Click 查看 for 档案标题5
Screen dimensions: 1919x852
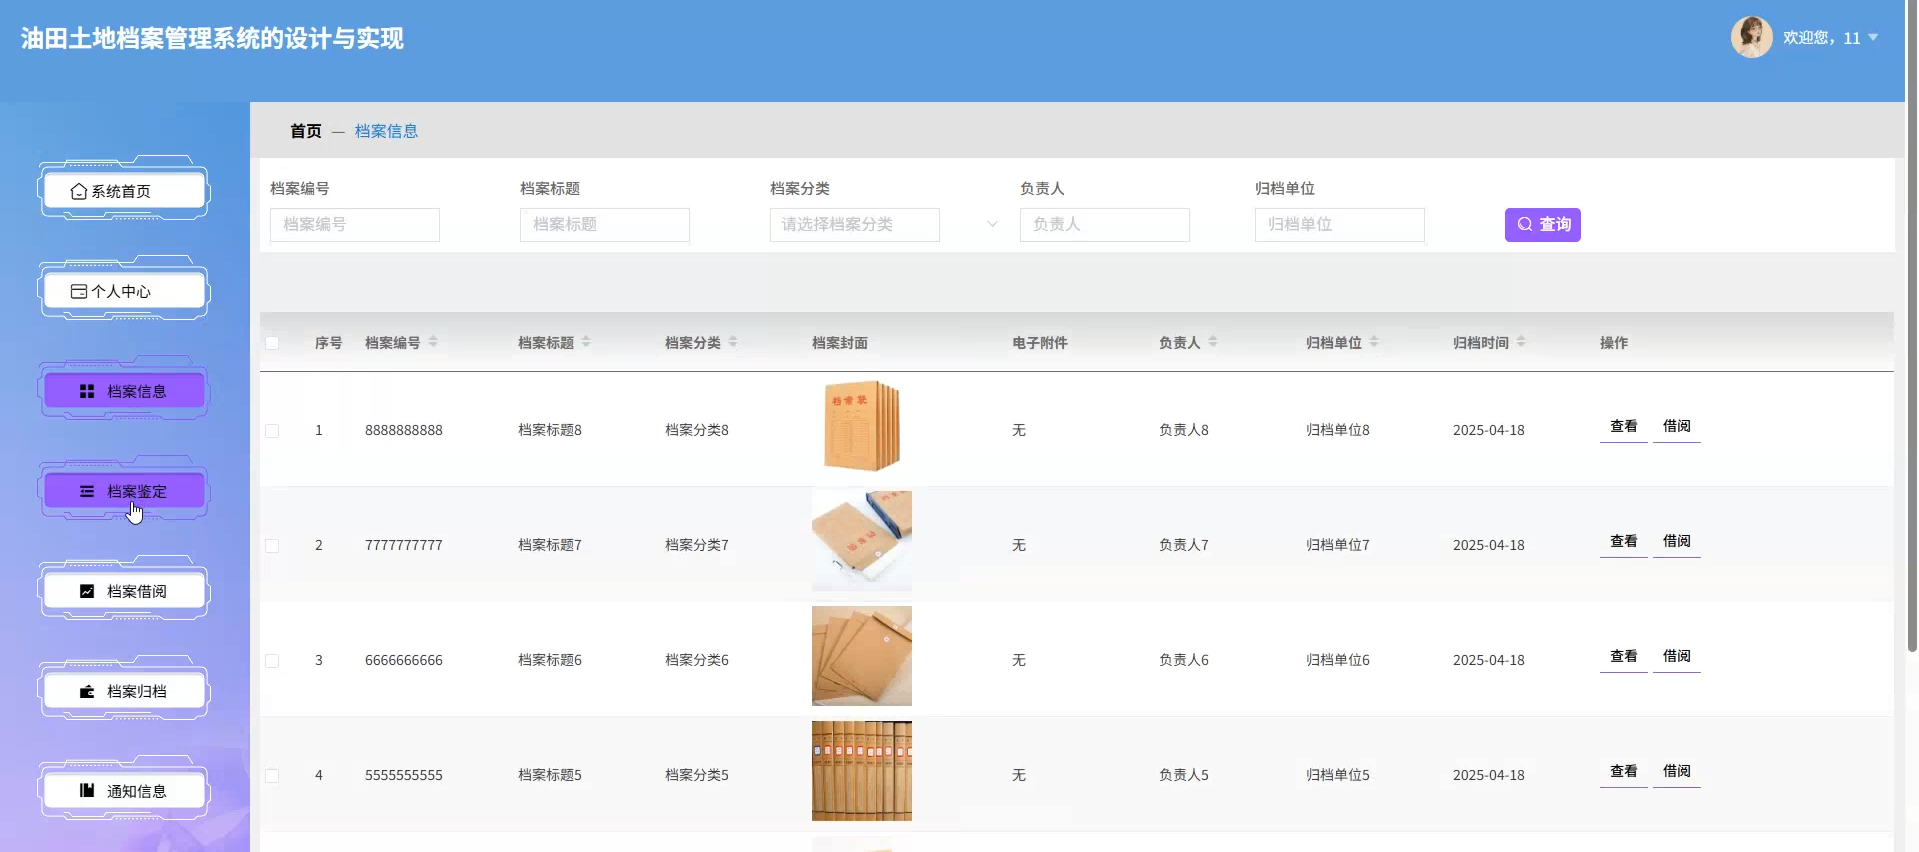point(1624,772)
